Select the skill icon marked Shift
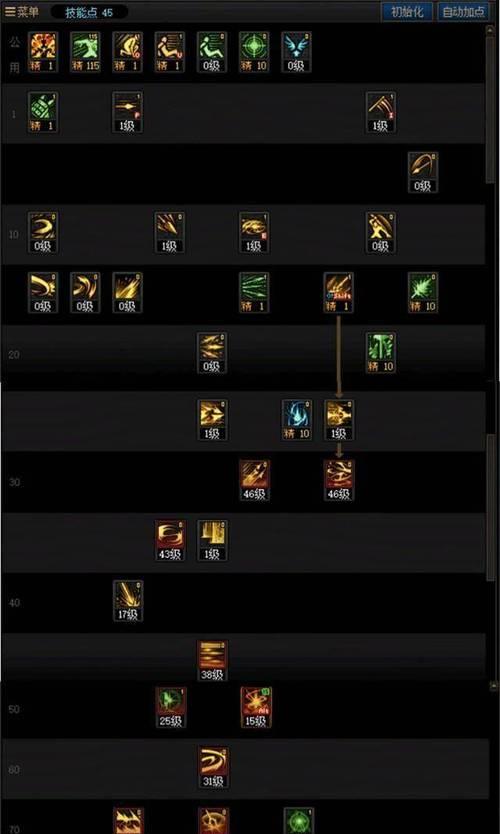Image resolution: width=500 pixels, height=834 pixels. tap(339, 293)
